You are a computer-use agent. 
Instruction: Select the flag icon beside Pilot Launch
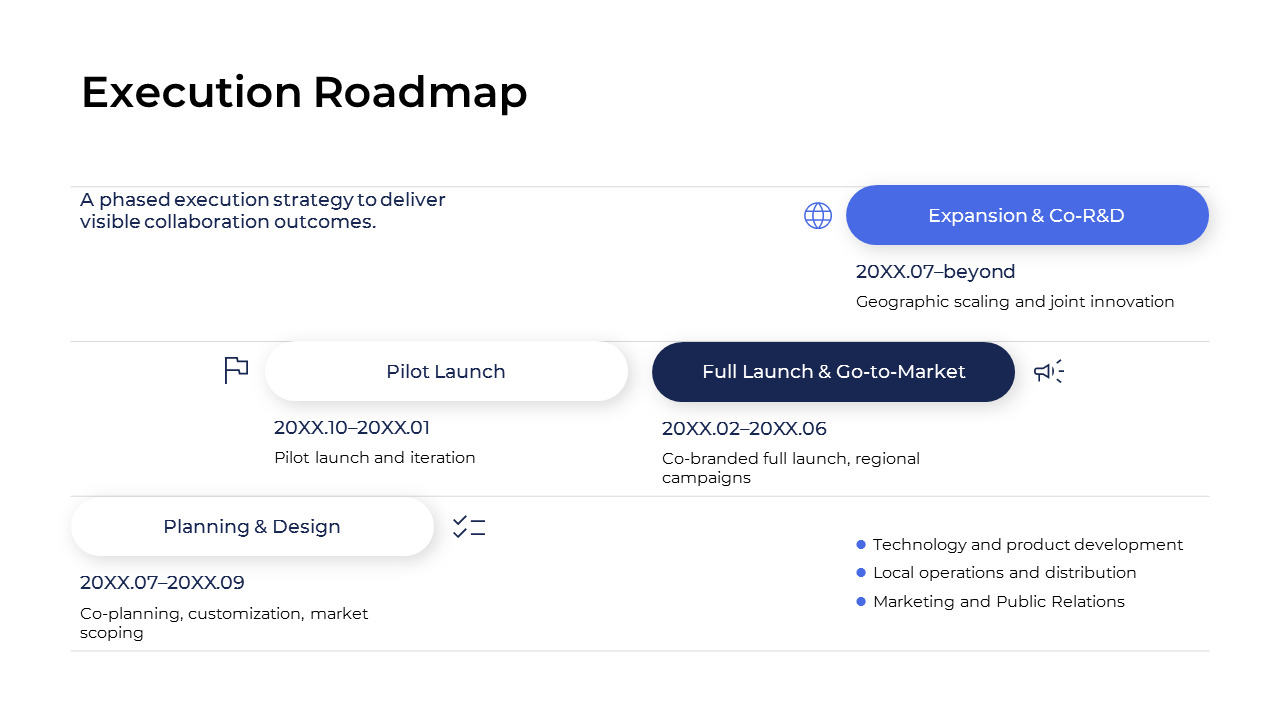click(x=236, y=369)
